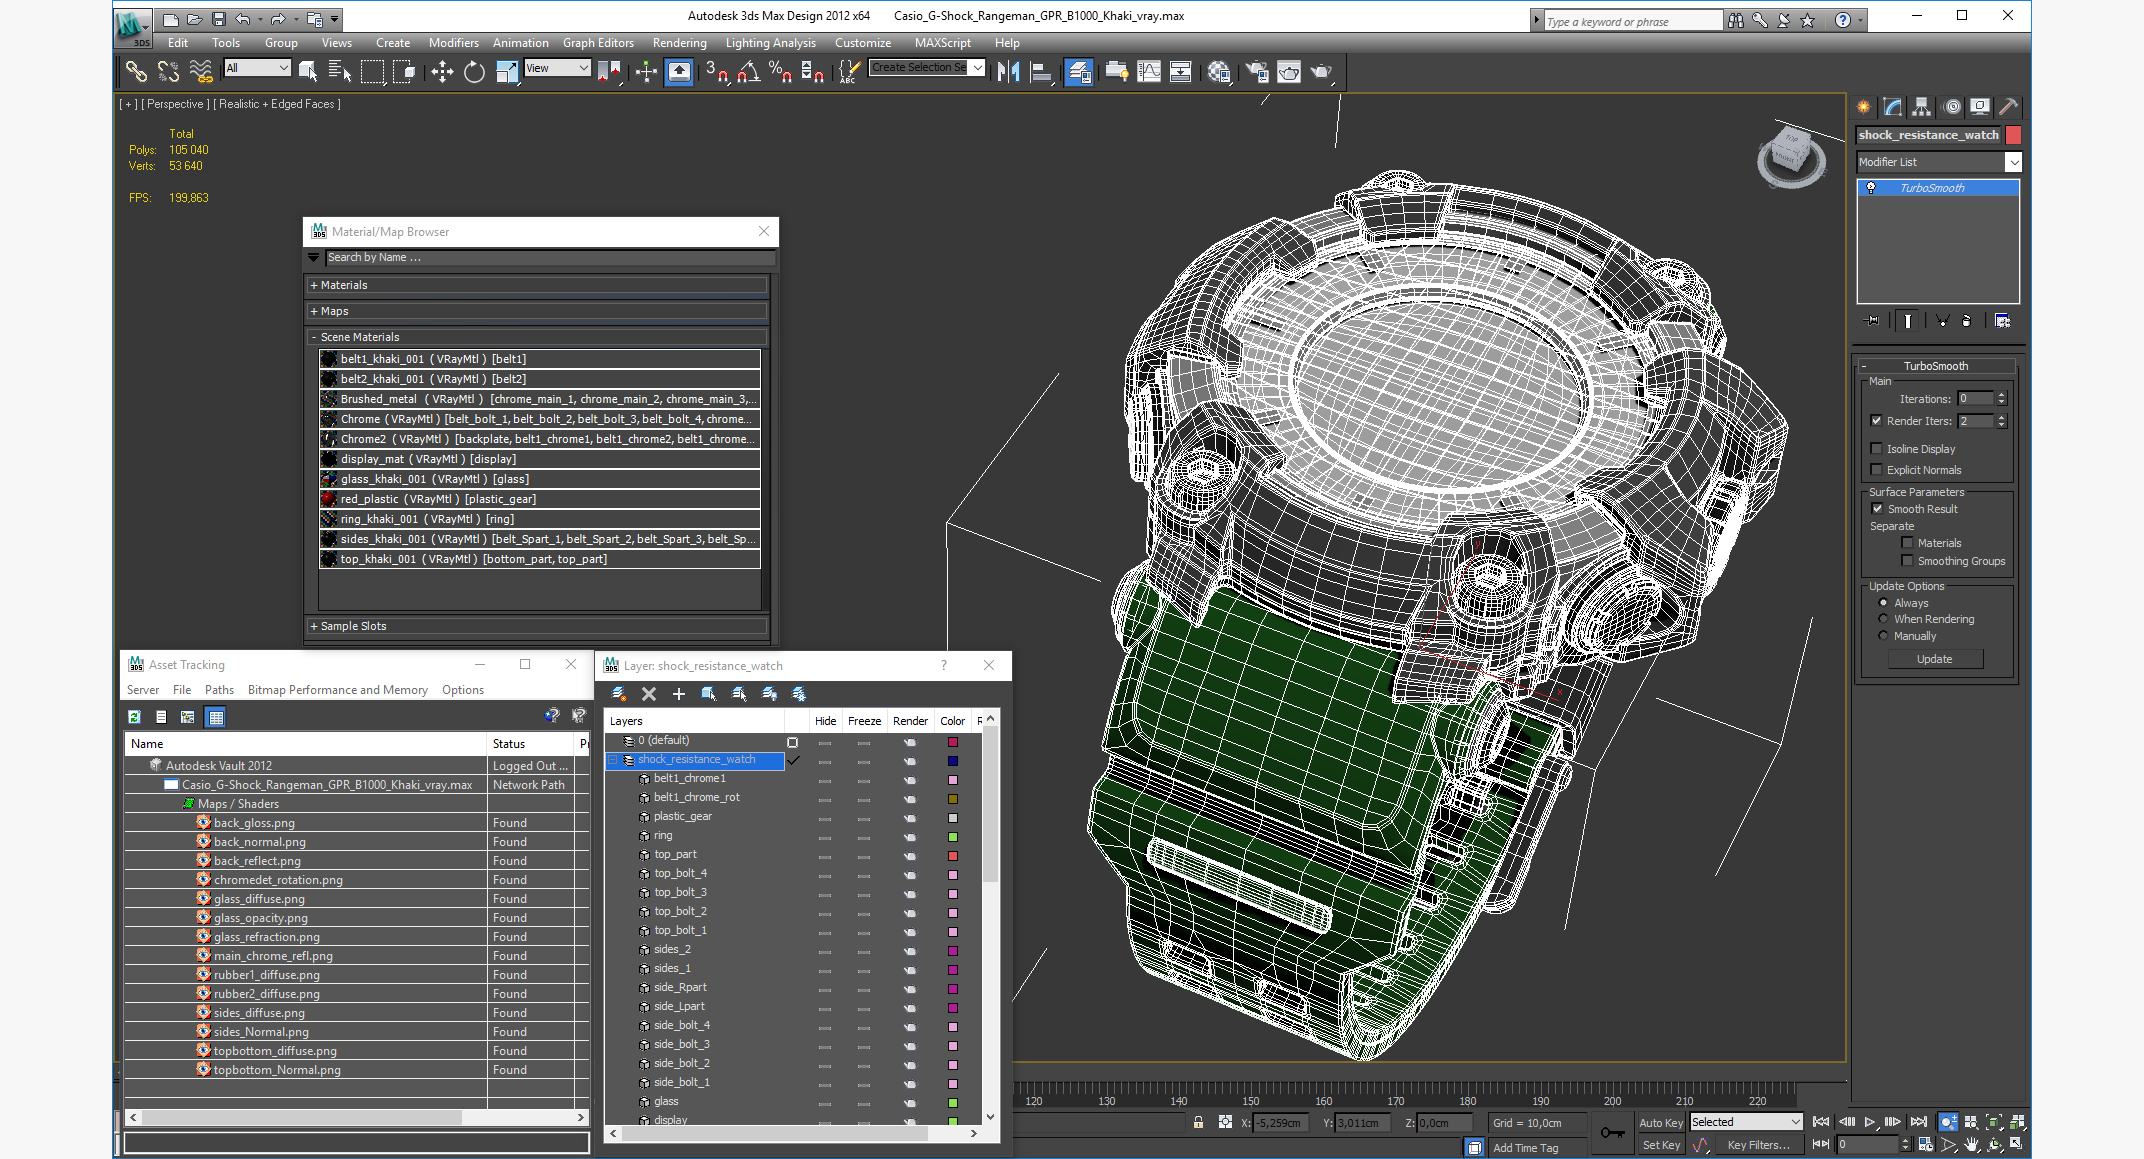Viewport: 2144px width, 1159px height.
Task: Collapse the Scene Materials group
Action: tap(538, 337)
